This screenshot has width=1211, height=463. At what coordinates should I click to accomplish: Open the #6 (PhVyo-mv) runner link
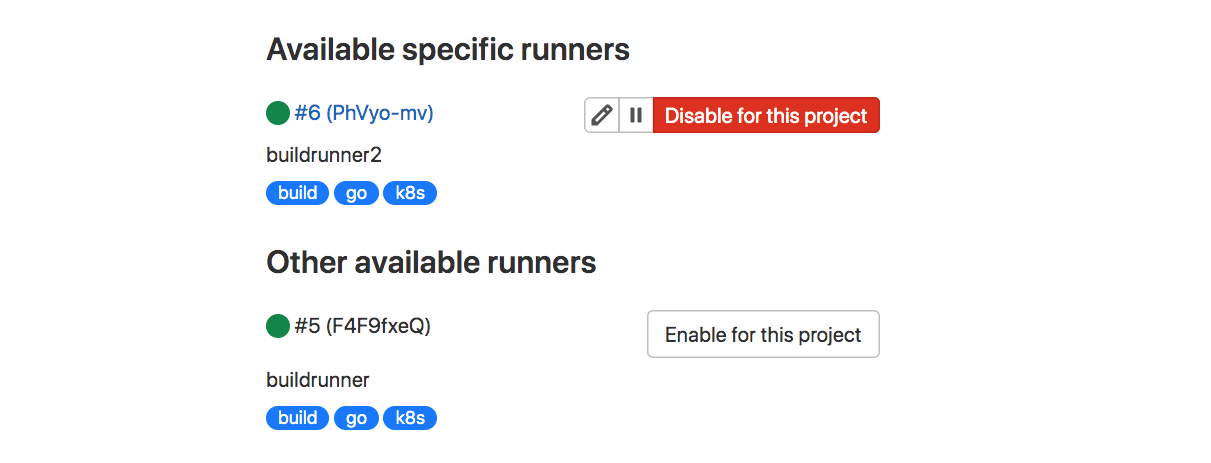tap(364, 114)
